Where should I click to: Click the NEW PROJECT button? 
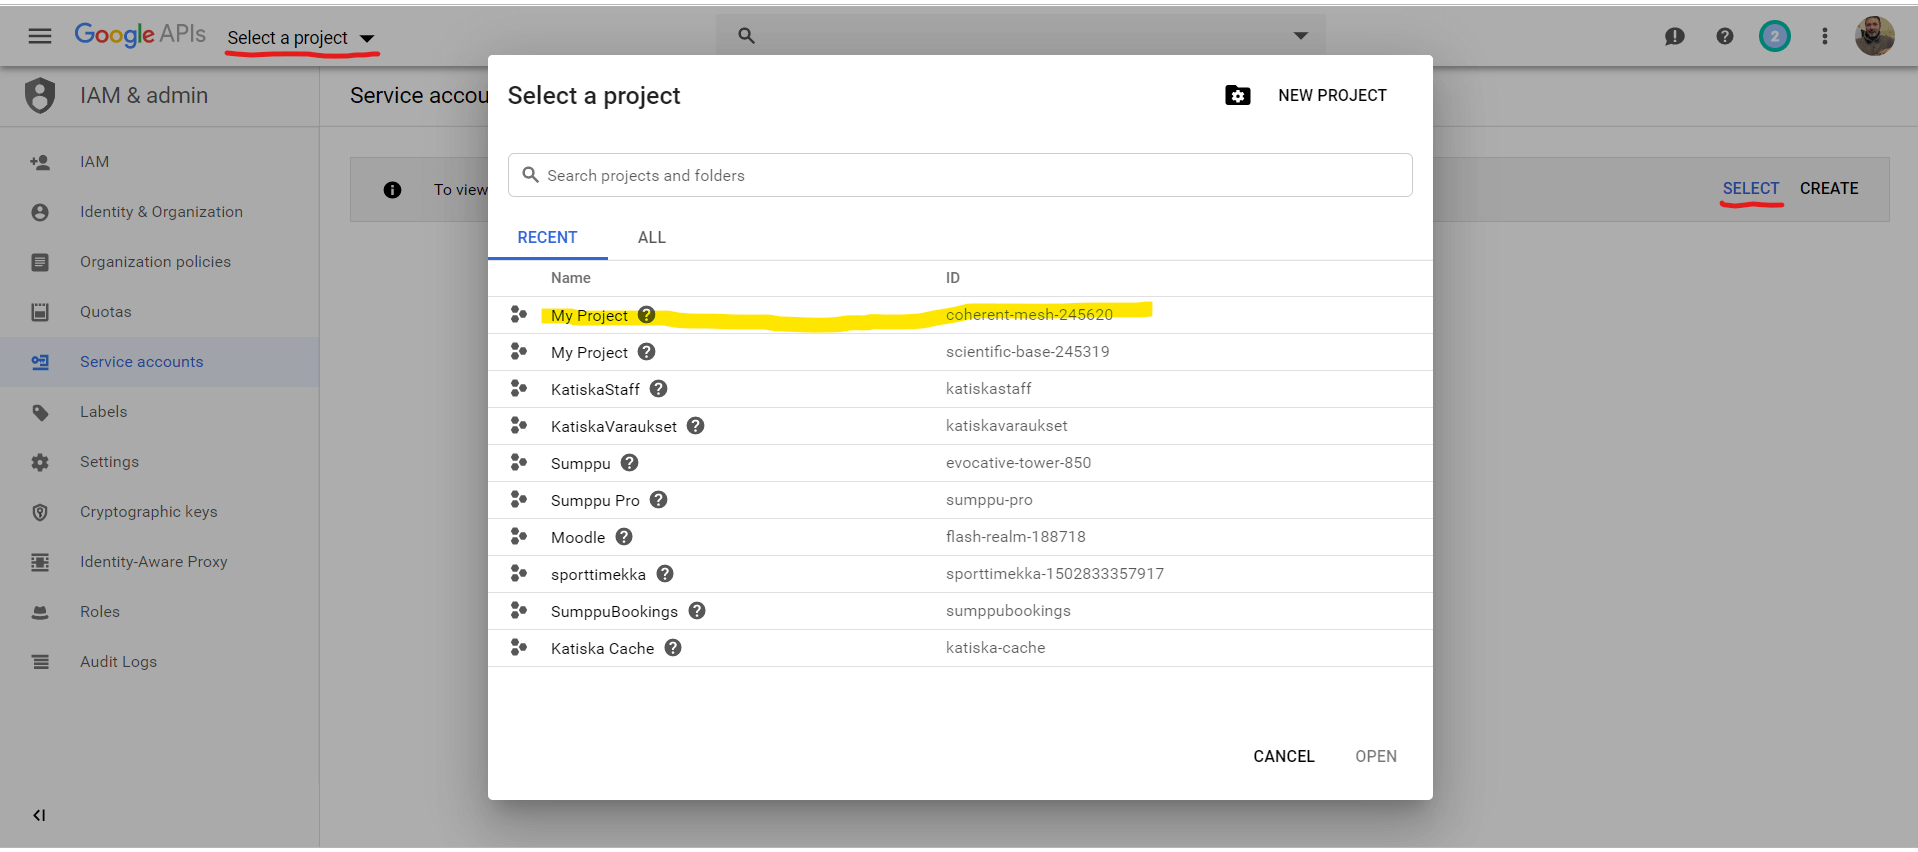(1331, 95)
